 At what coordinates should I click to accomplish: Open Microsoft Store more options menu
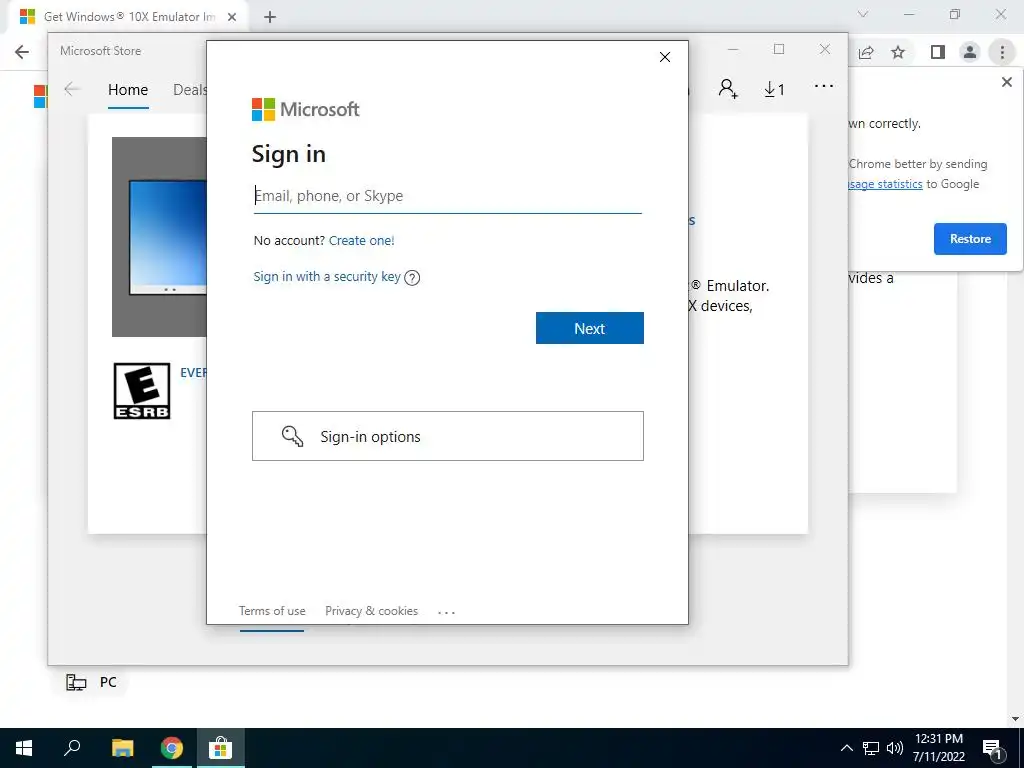click(x=824, y=86)
